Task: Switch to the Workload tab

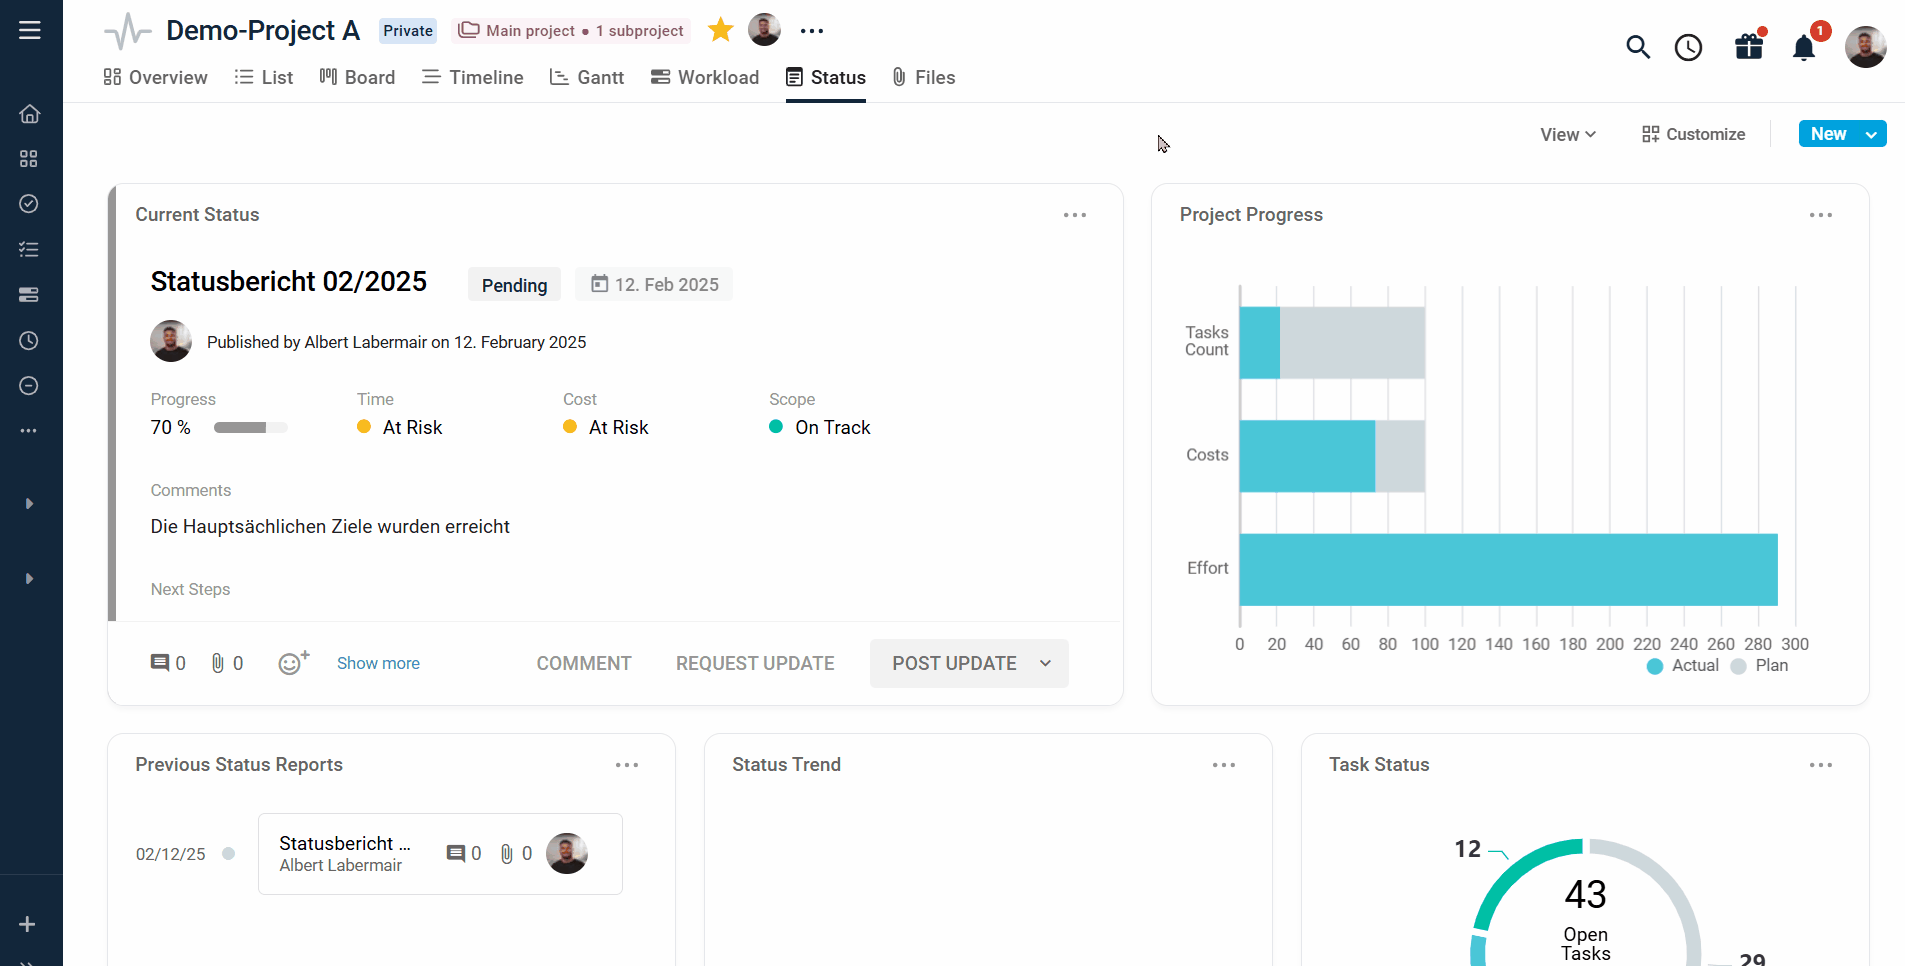Action: (705, 77)
